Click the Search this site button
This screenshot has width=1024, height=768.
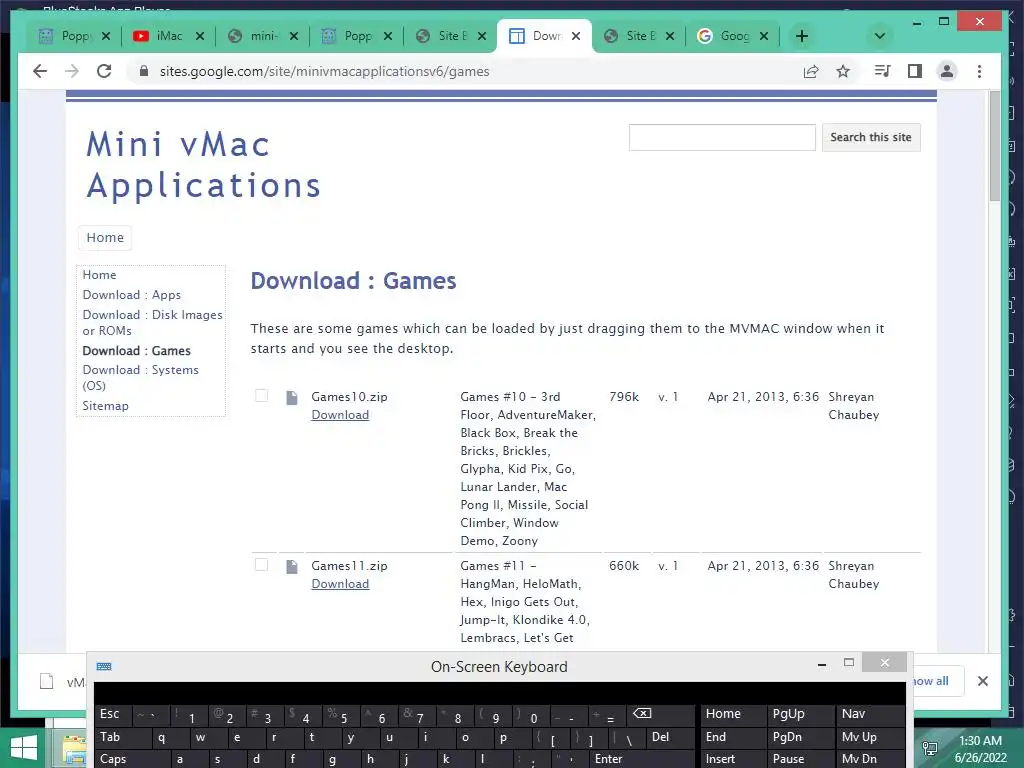click(x=871, y=137)
